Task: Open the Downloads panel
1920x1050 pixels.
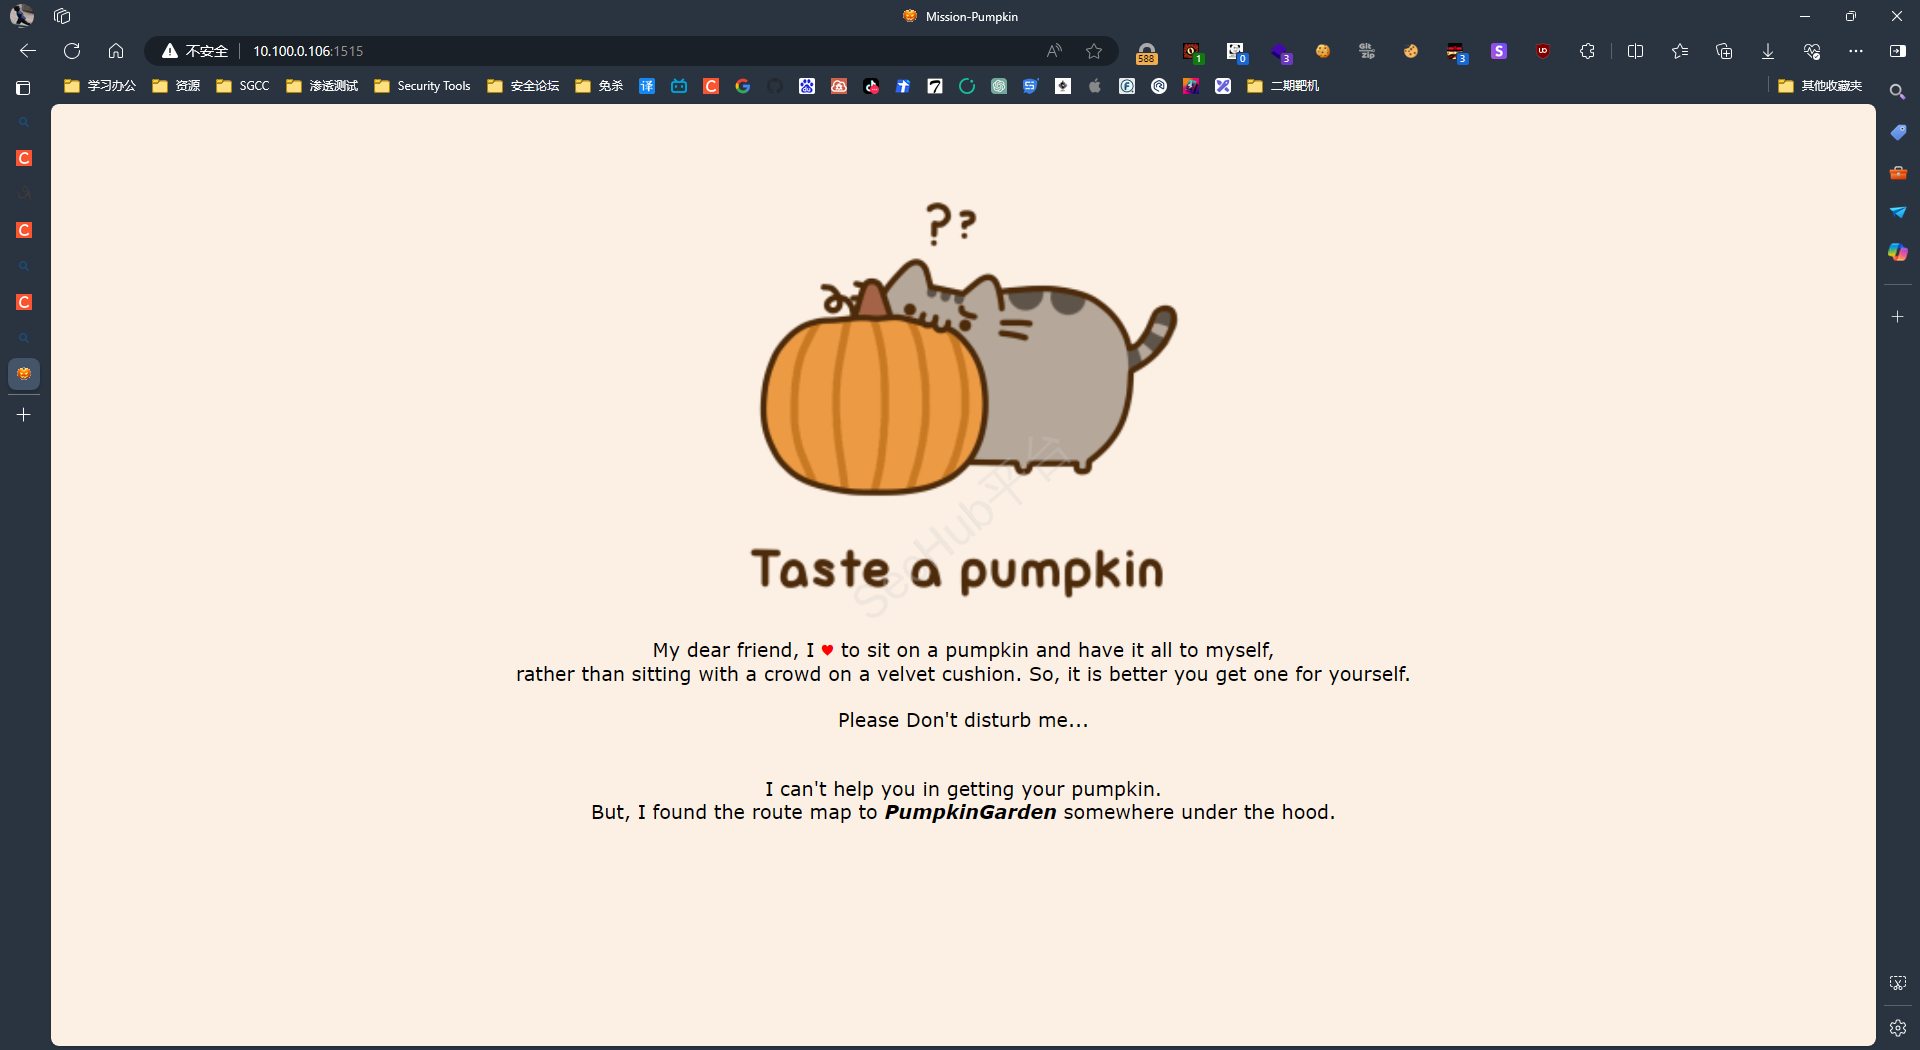Action: click(1768, 51)
